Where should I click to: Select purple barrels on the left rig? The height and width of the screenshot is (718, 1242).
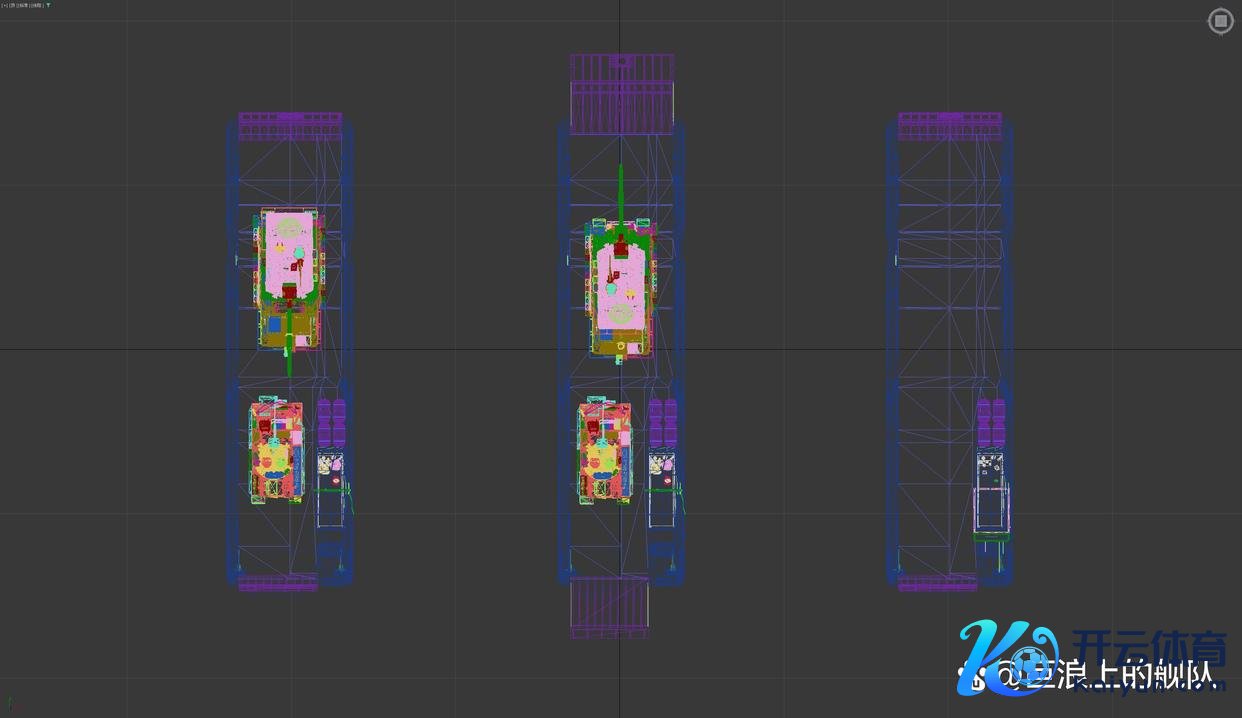coord(331,423)
